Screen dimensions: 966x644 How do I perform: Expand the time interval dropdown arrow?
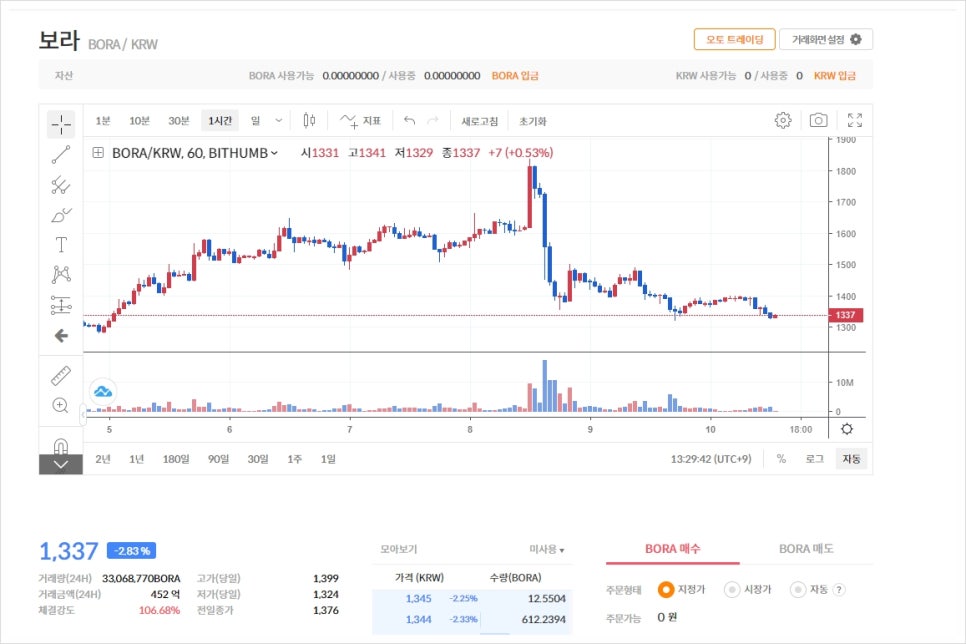coord(278,121)
